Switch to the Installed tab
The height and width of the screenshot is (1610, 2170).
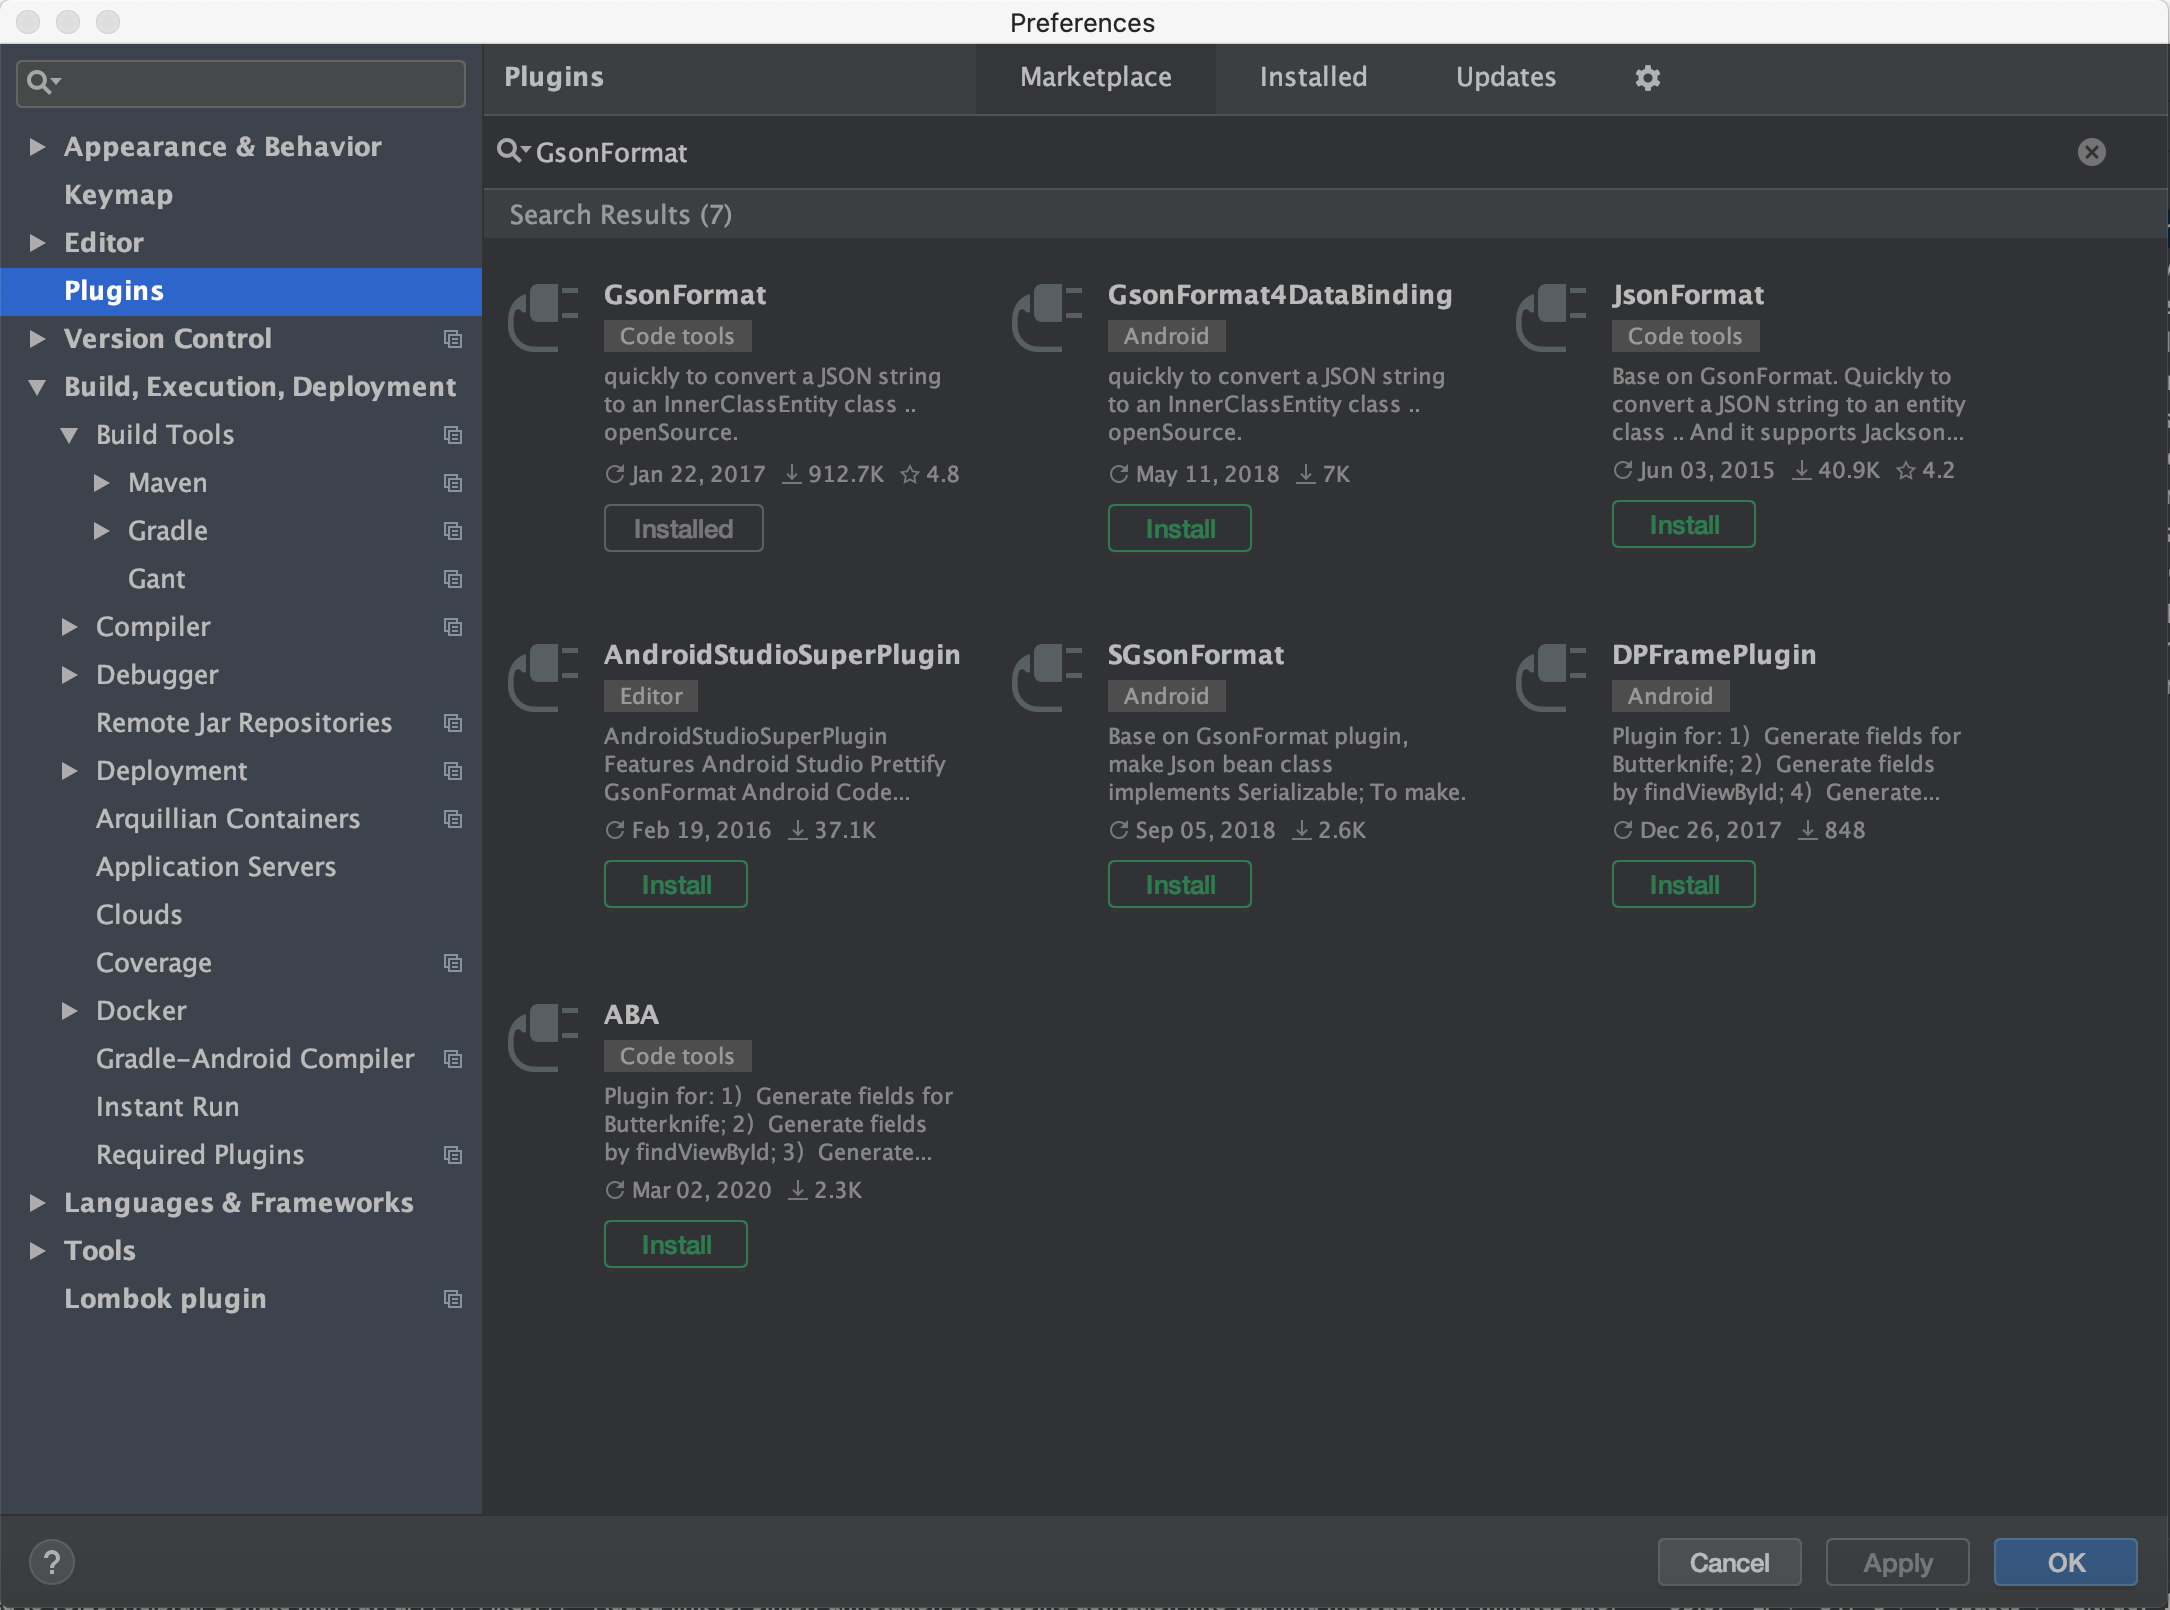pyautogui.click(x=1312, y=77)
